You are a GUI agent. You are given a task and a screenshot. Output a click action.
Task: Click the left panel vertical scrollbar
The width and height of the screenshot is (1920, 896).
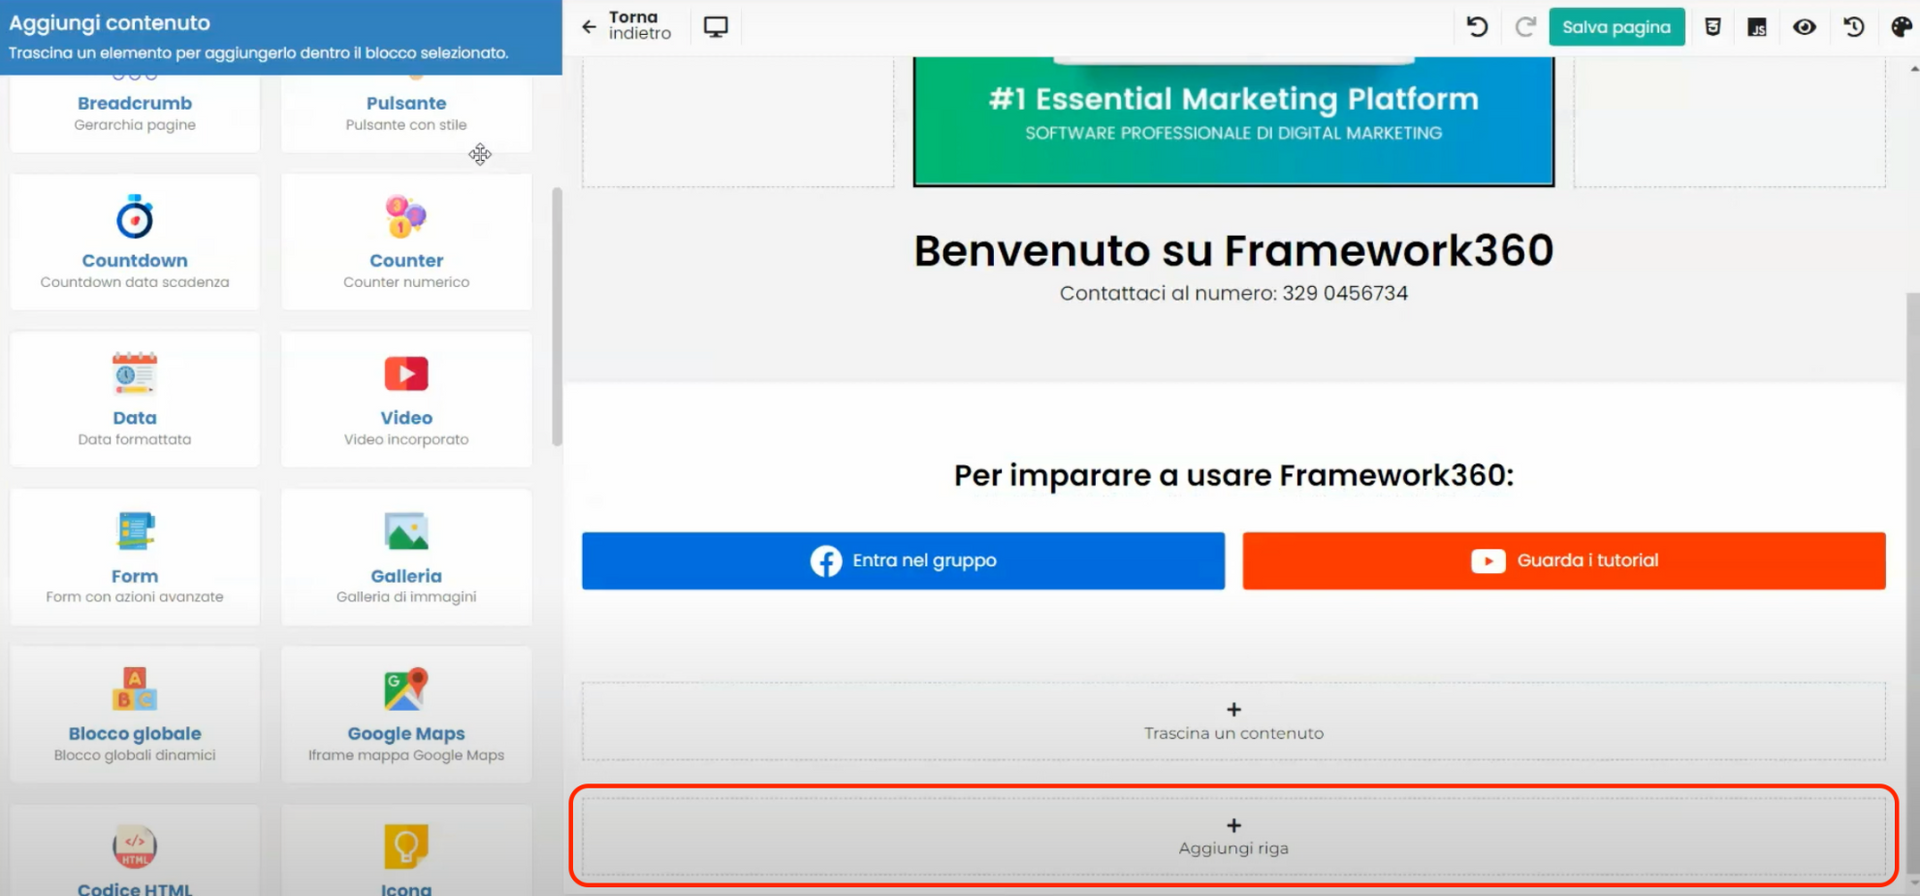coord(557,316)
